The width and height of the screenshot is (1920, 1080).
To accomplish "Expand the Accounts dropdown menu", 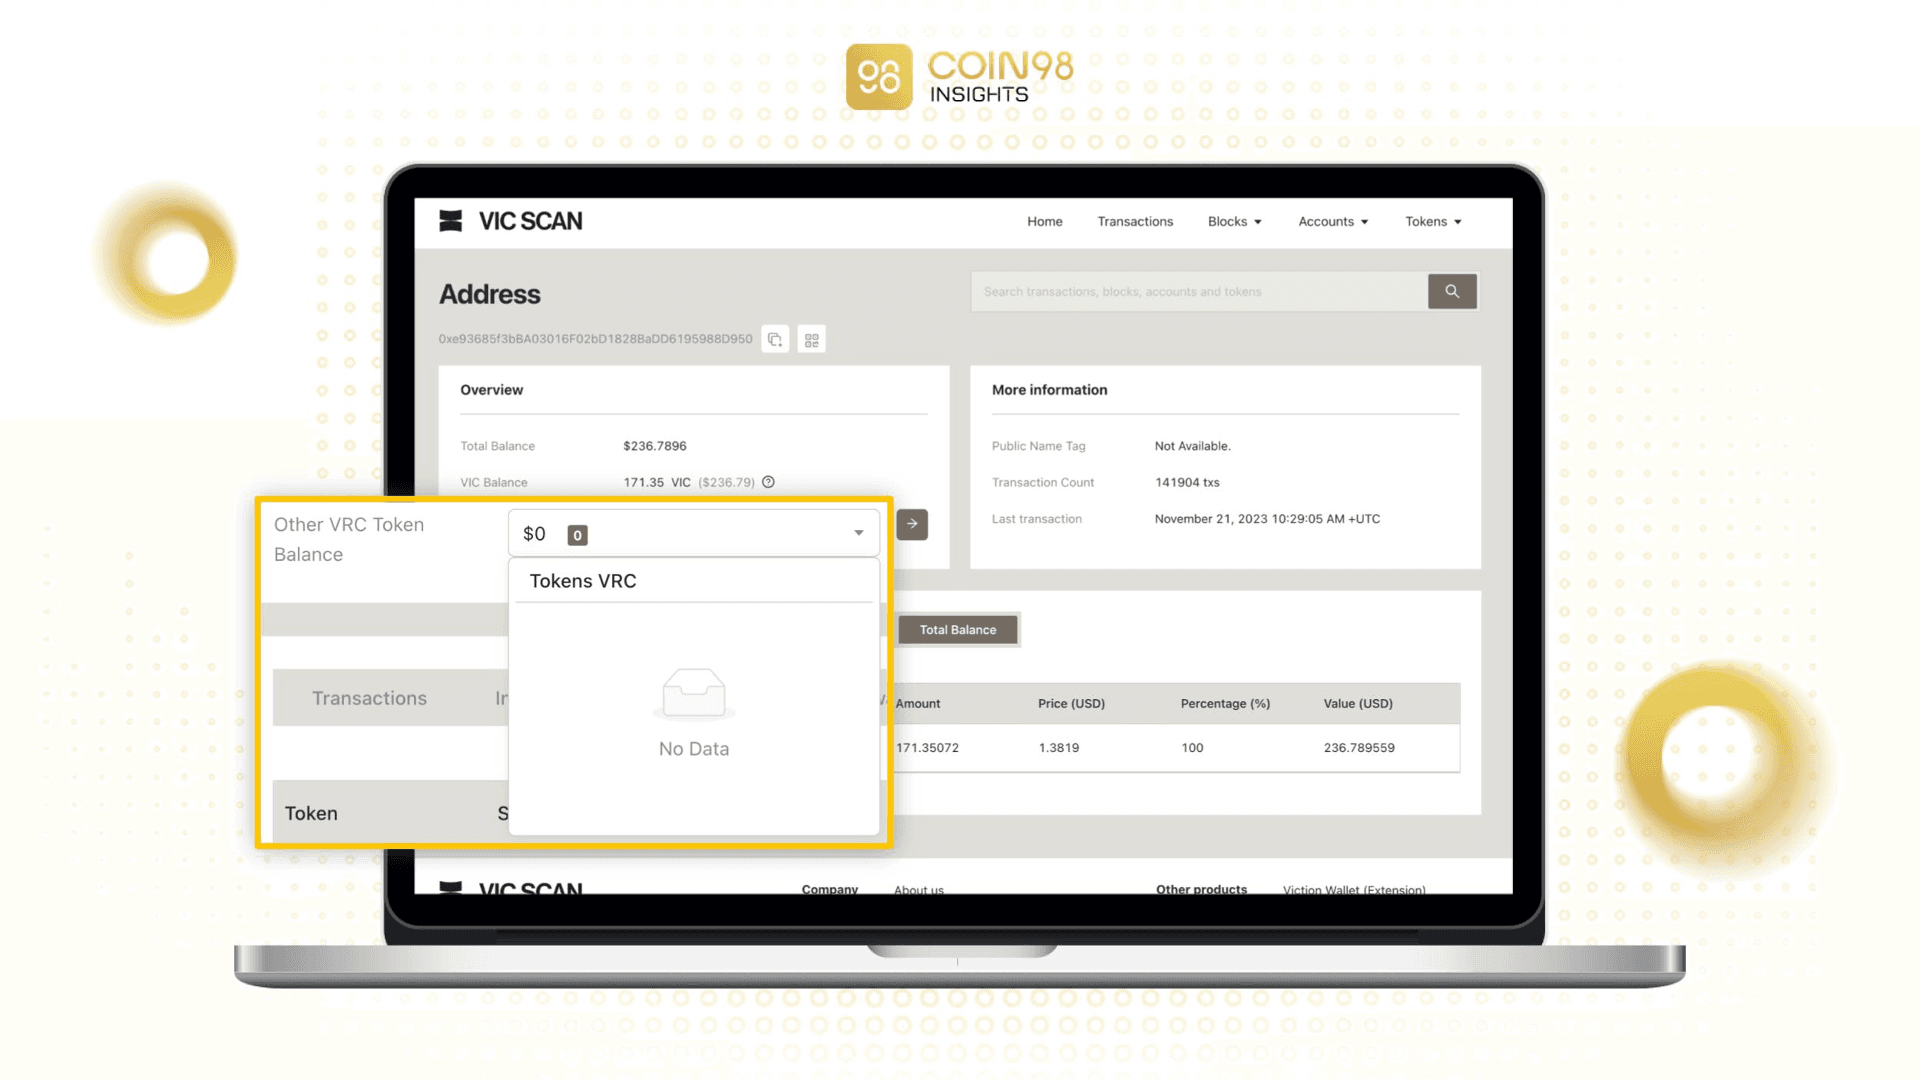I will (1333, 222).
